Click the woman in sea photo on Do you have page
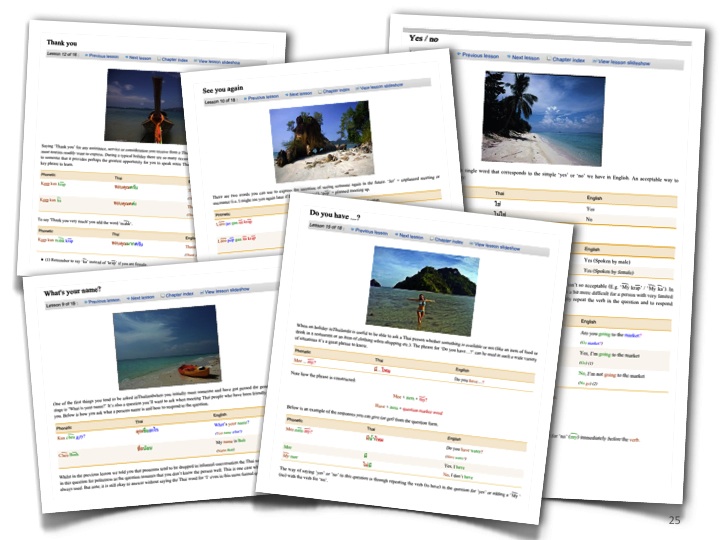 (423, 290)
